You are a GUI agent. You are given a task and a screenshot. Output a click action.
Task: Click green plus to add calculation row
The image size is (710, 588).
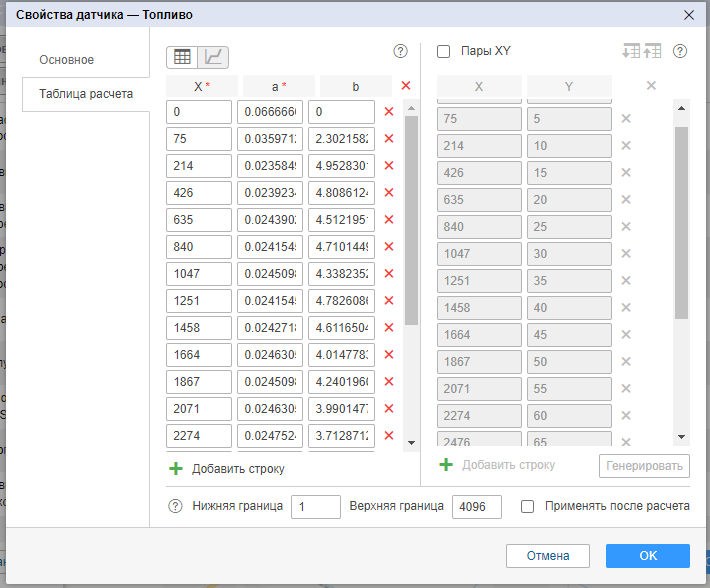click(x=176, y=468)
